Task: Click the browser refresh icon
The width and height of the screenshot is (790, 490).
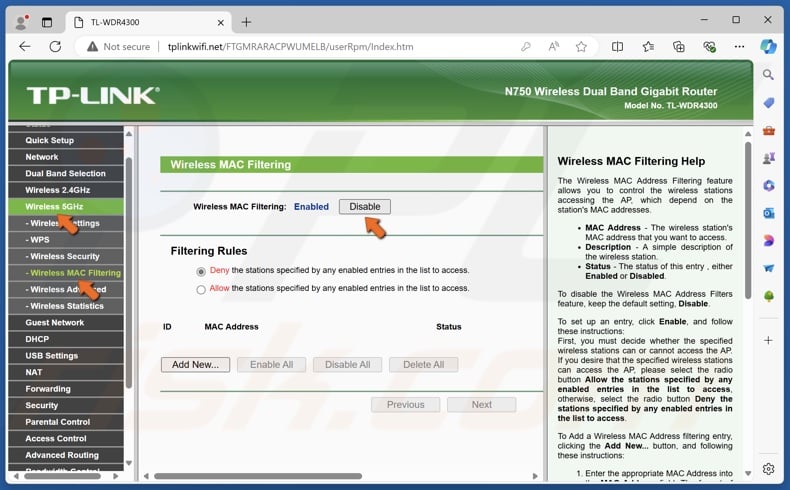Action: point(55,46)
